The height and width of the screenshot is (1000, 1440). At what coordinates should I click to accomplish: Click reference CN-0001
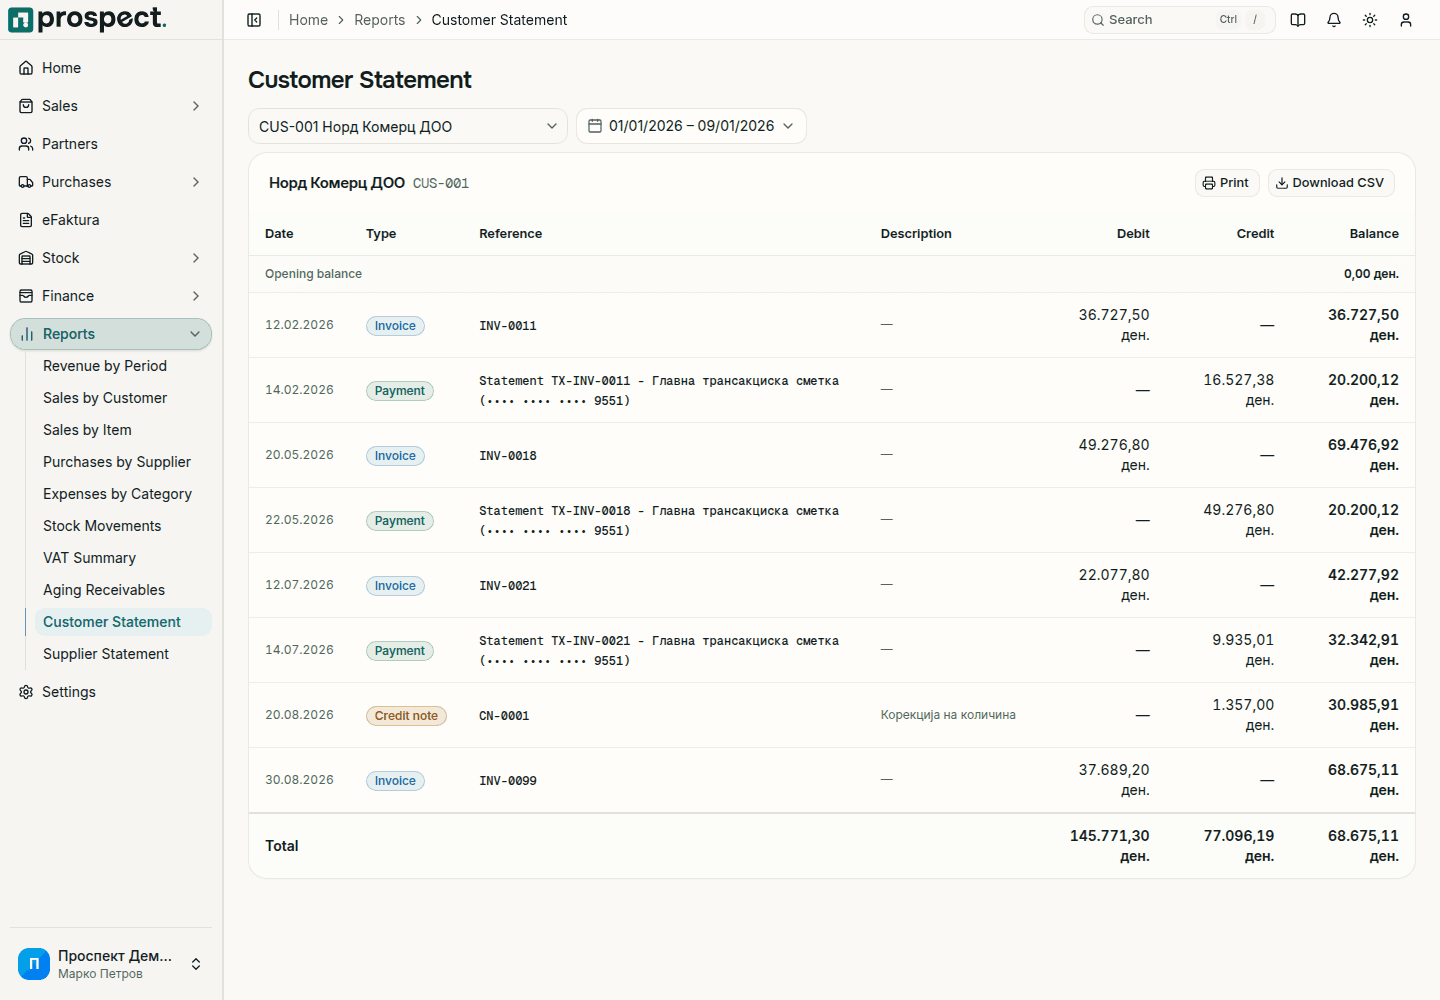point(504,716)
